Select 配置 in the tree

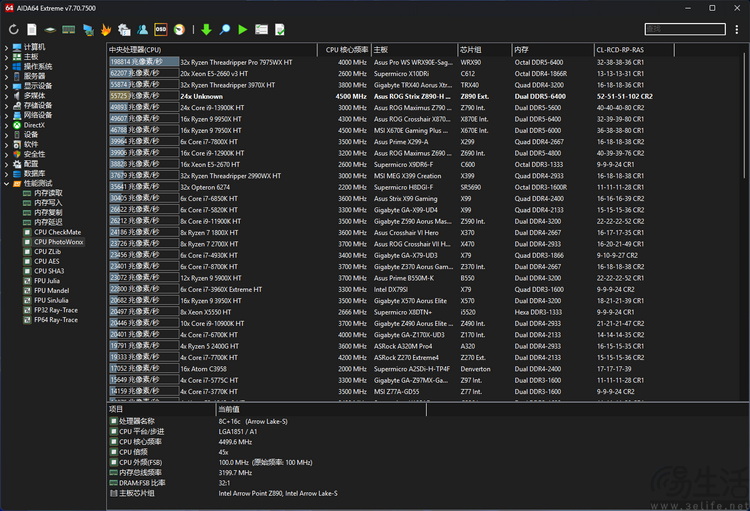point(31,164)
